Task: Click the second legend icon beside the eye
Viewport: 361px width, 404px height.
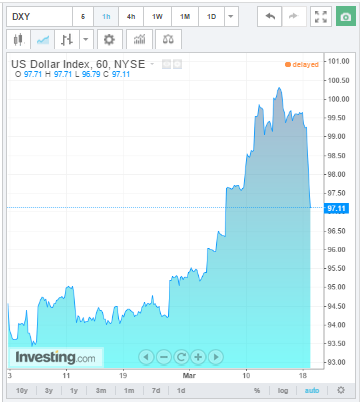Action: click(178, 64)
